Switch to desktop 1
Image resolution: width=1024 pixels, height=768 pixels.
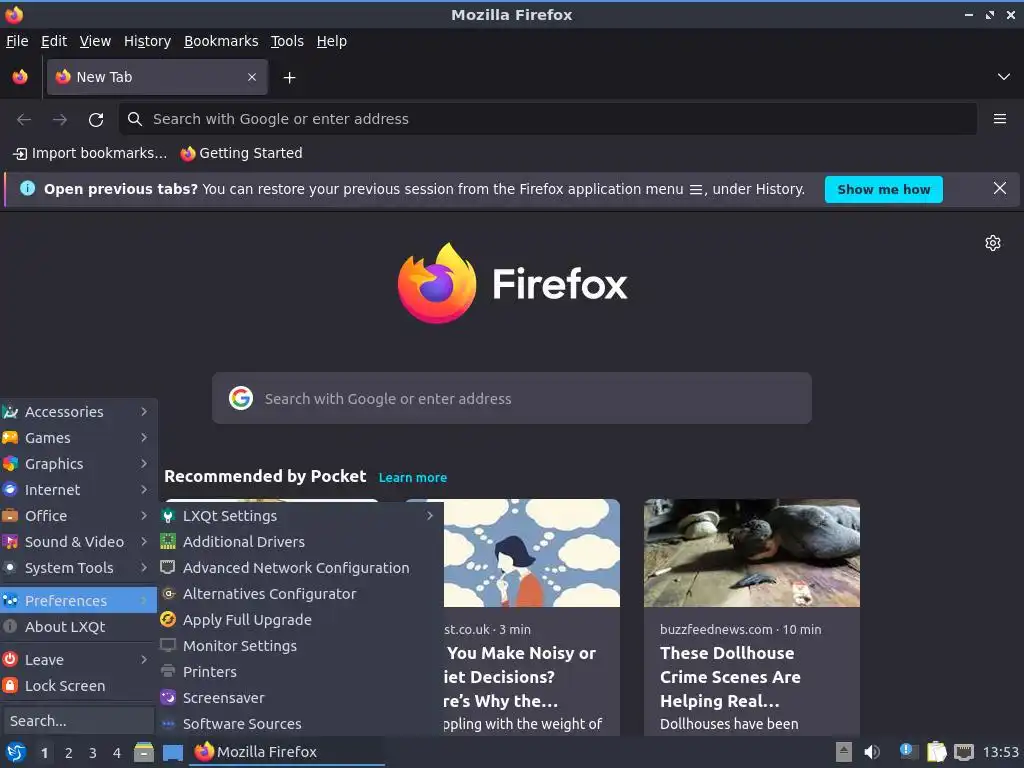pos(44,753)
